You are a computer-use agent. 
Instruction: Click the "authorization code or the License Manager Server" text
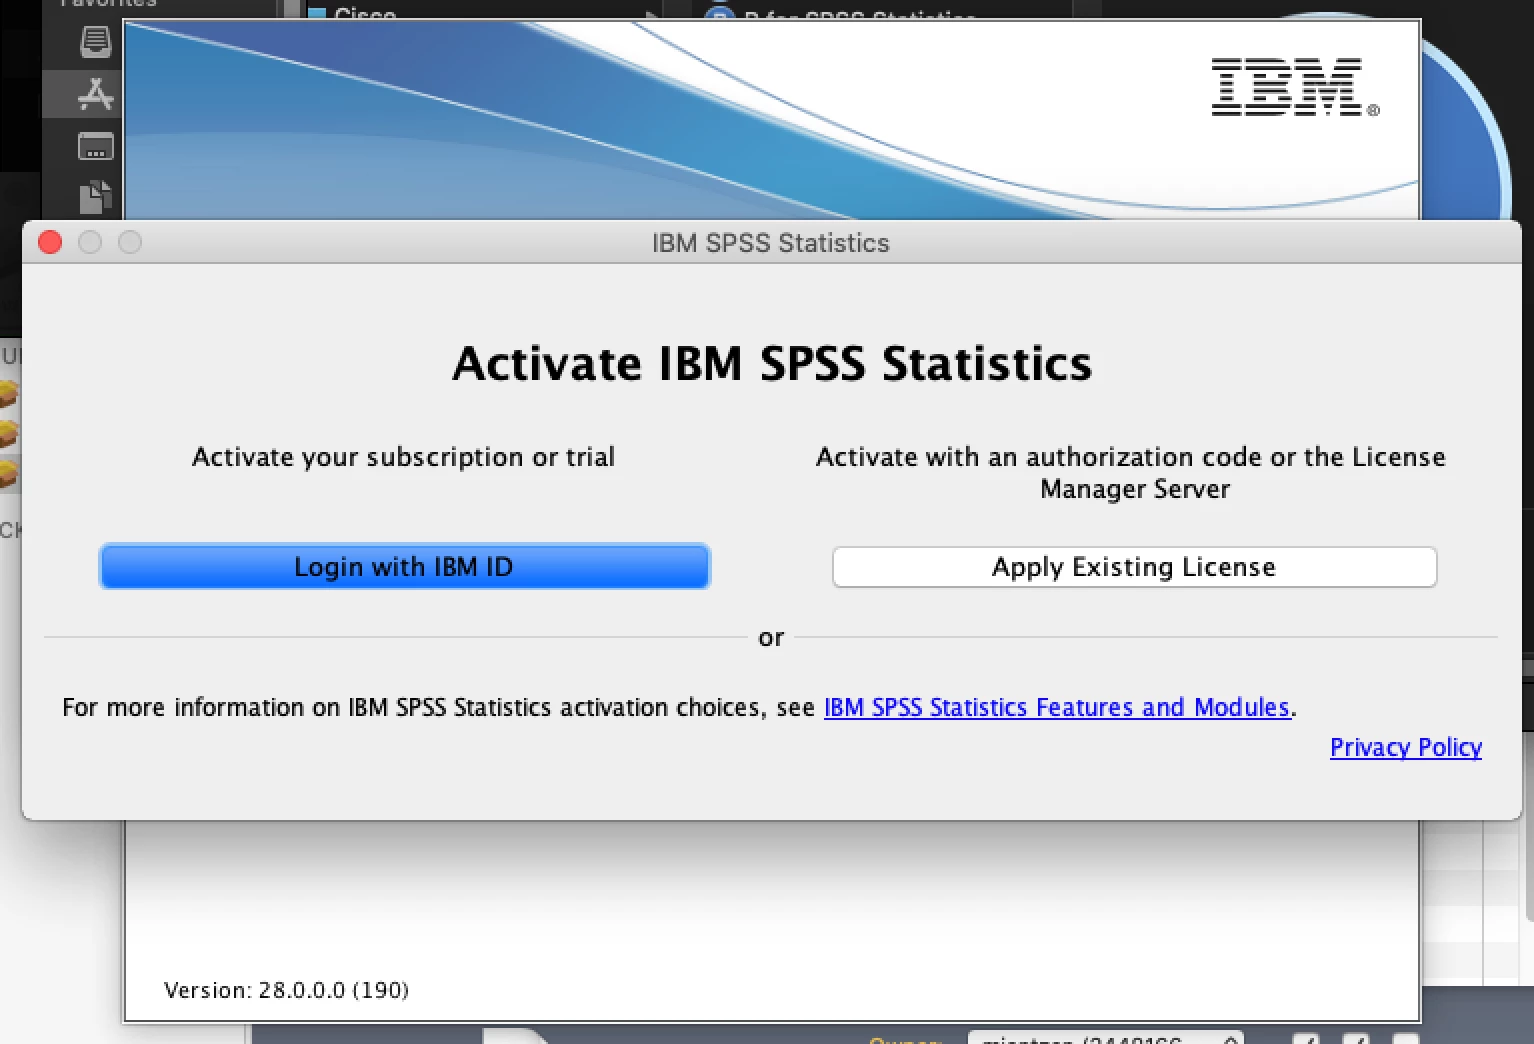(x=1131, y=473)
